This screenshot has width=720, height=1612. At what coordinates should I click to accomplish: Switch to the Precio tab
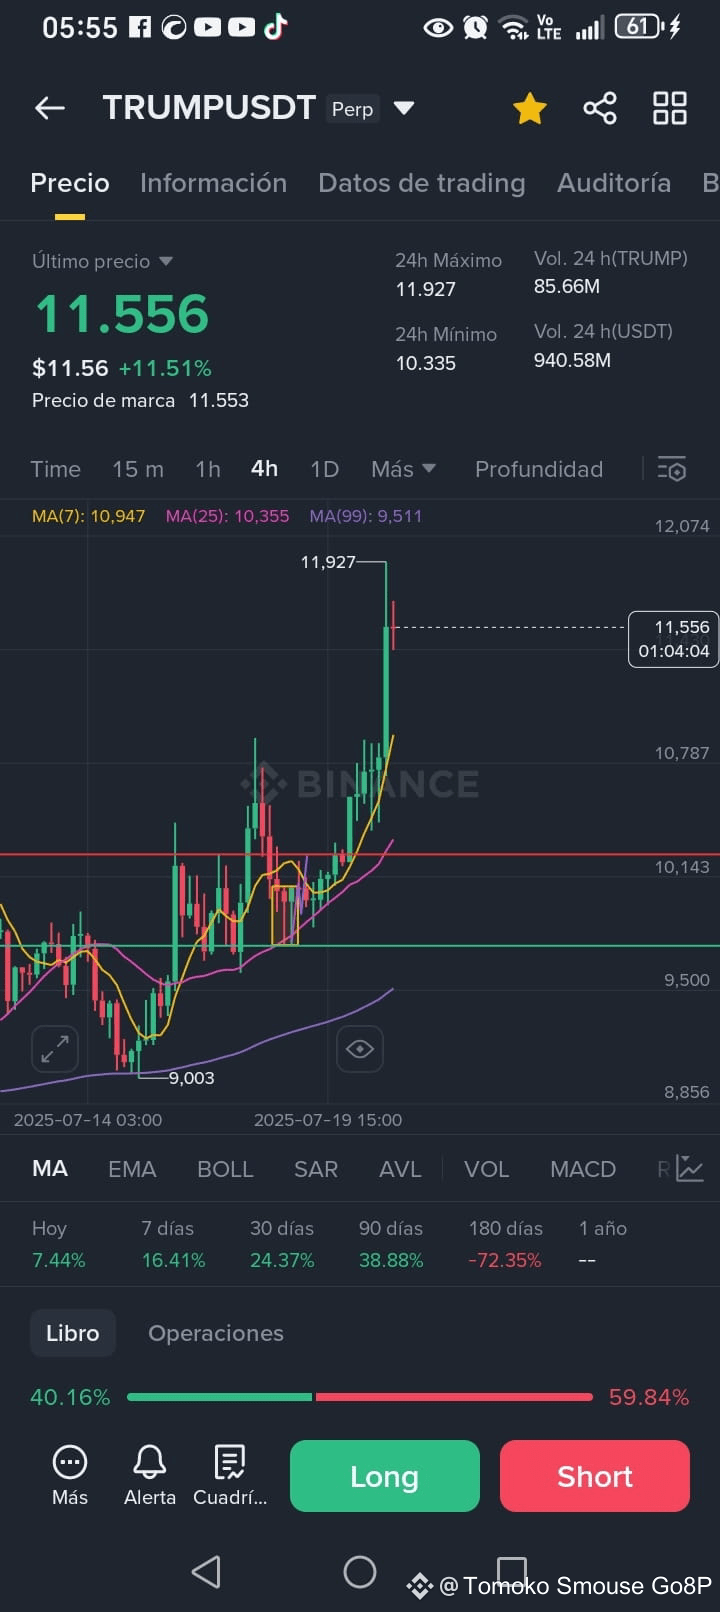click(70, 183)
